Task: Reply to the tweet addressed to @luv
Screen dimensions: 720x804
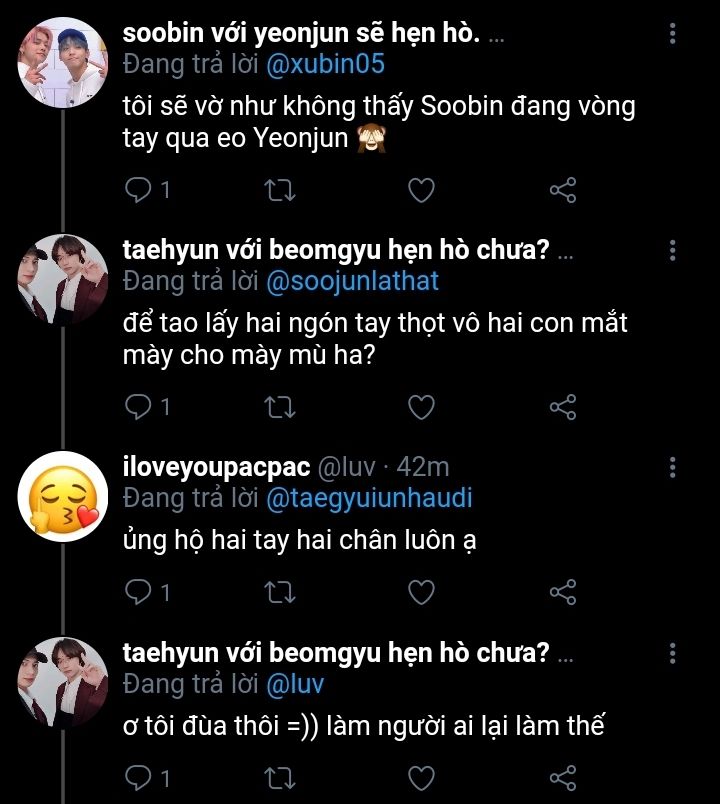Action: tap(139, 778)
